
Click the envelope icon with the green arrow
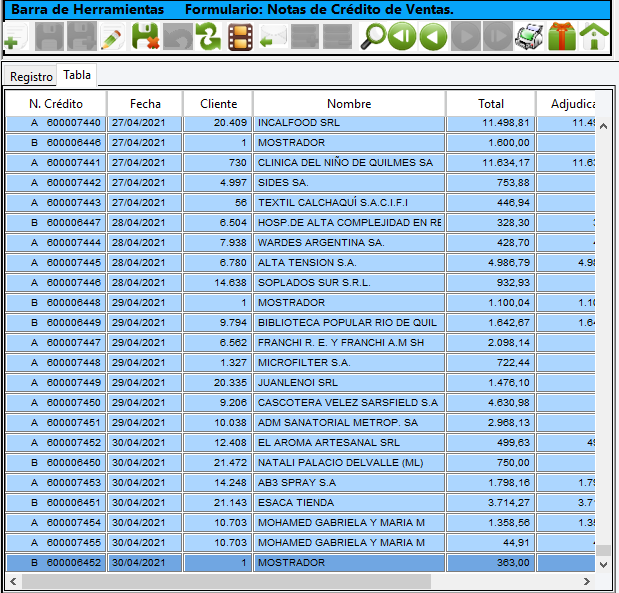point(273,37)
